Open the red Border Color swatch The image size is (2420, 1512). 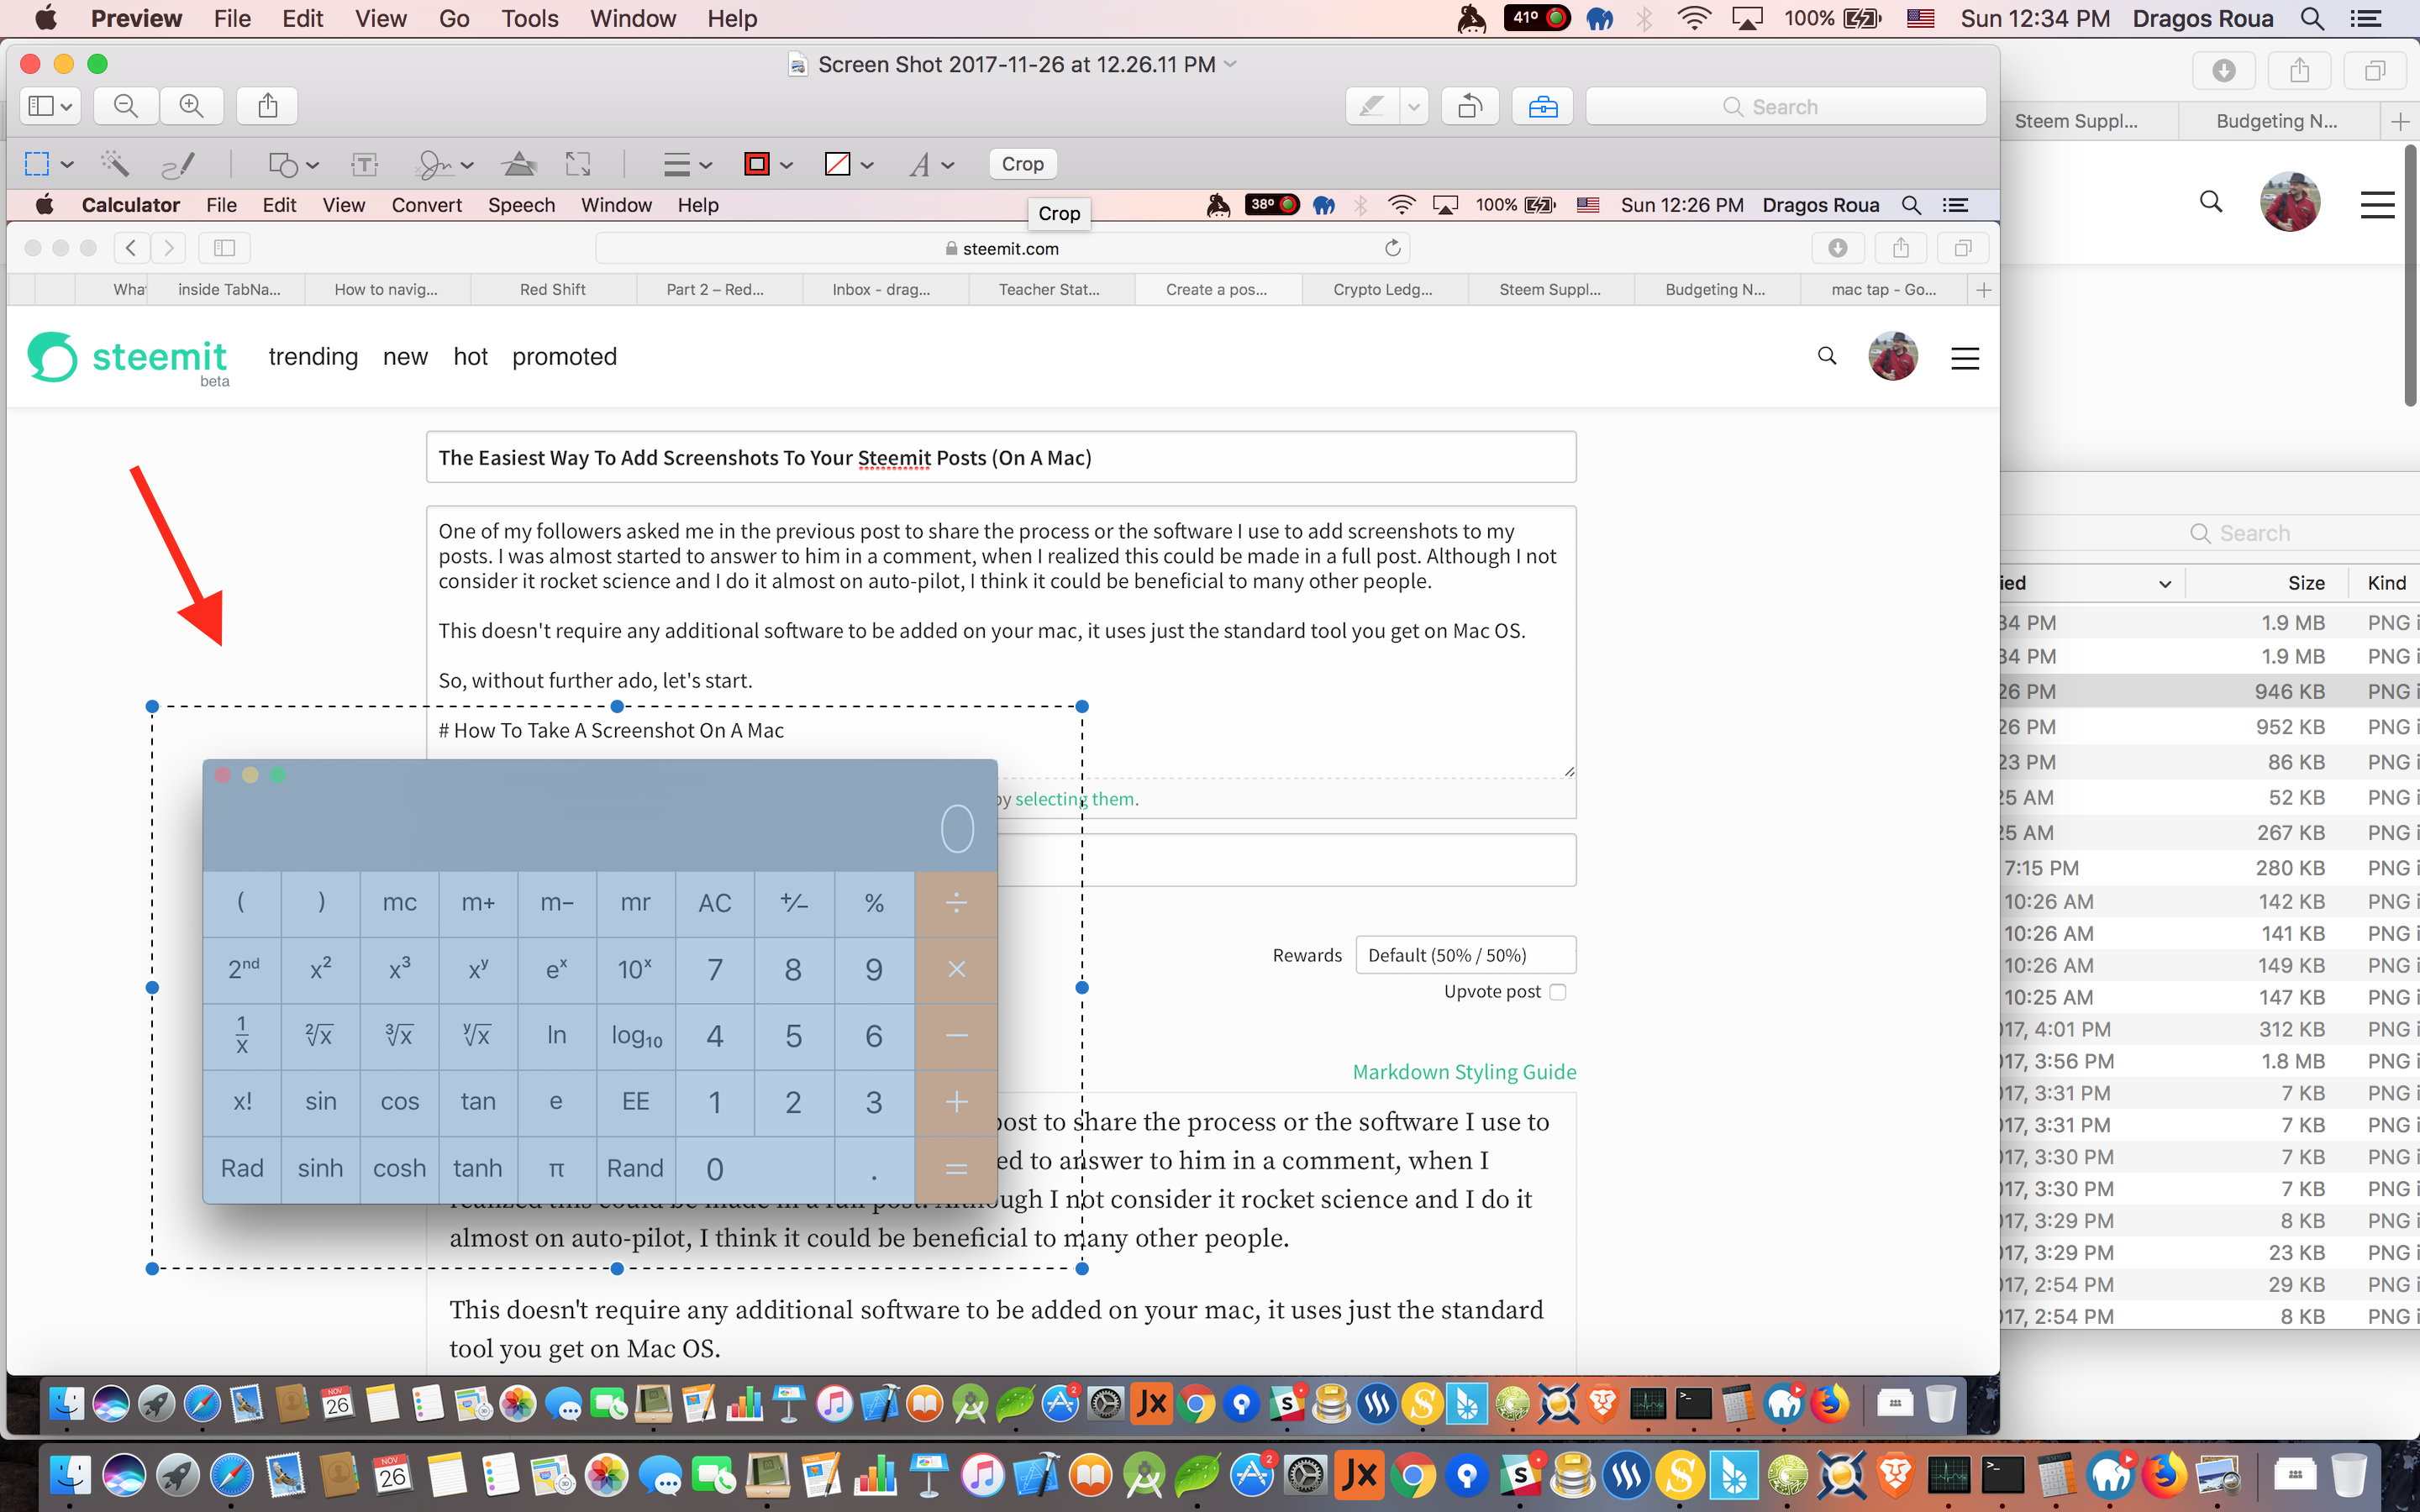pos(757,164)
